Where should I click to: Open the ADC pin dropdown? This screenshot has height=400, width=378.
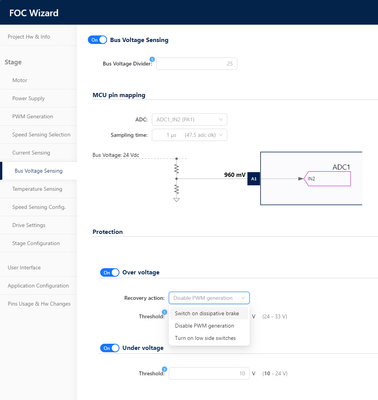(189, 119)
